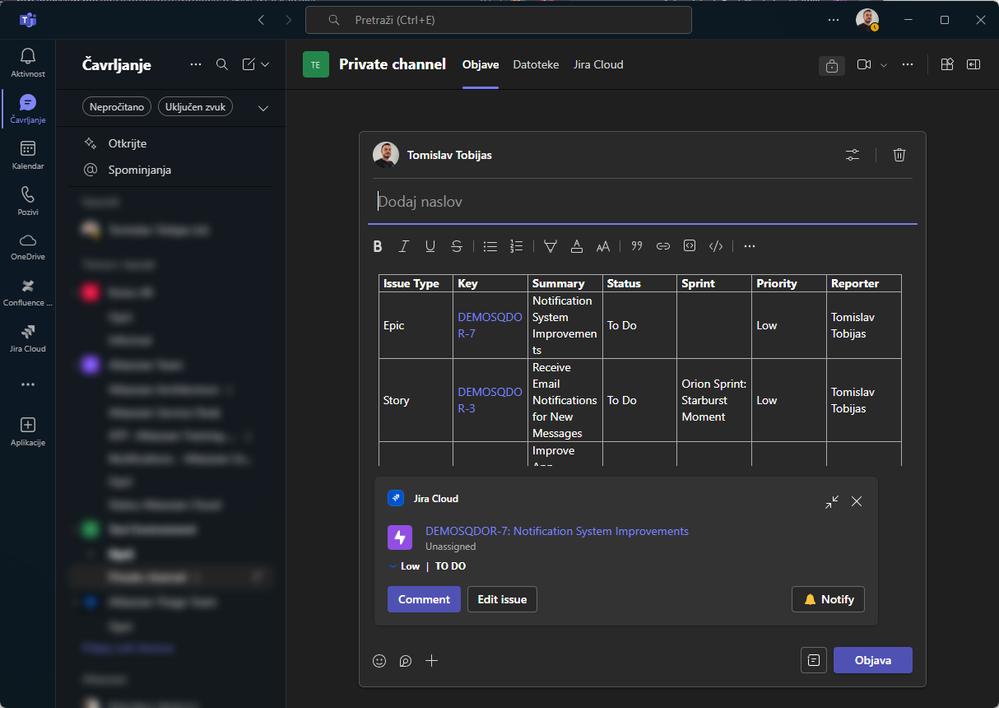Open the Kalendar view

coord(27,155)
